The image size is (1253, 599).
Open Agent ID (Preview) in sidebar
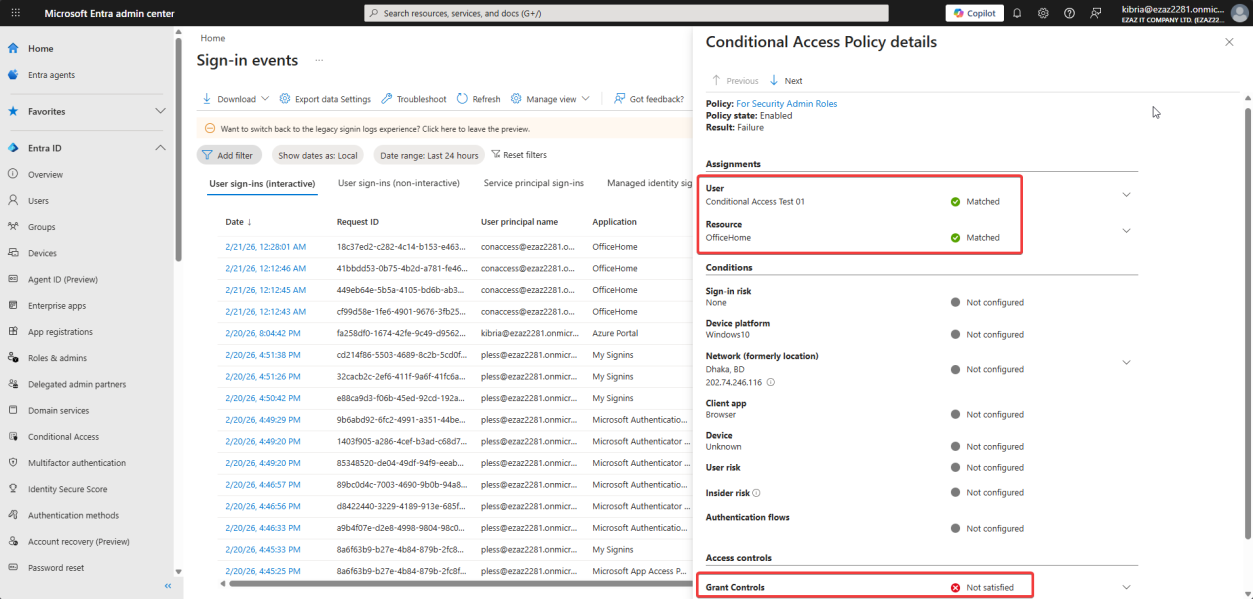click(63, 280)
